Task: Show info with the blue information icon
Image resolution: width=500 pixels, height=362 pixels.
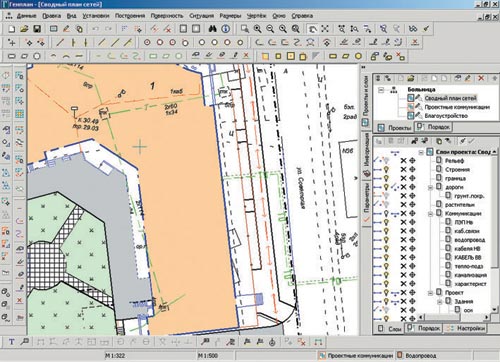Action: 226,29
